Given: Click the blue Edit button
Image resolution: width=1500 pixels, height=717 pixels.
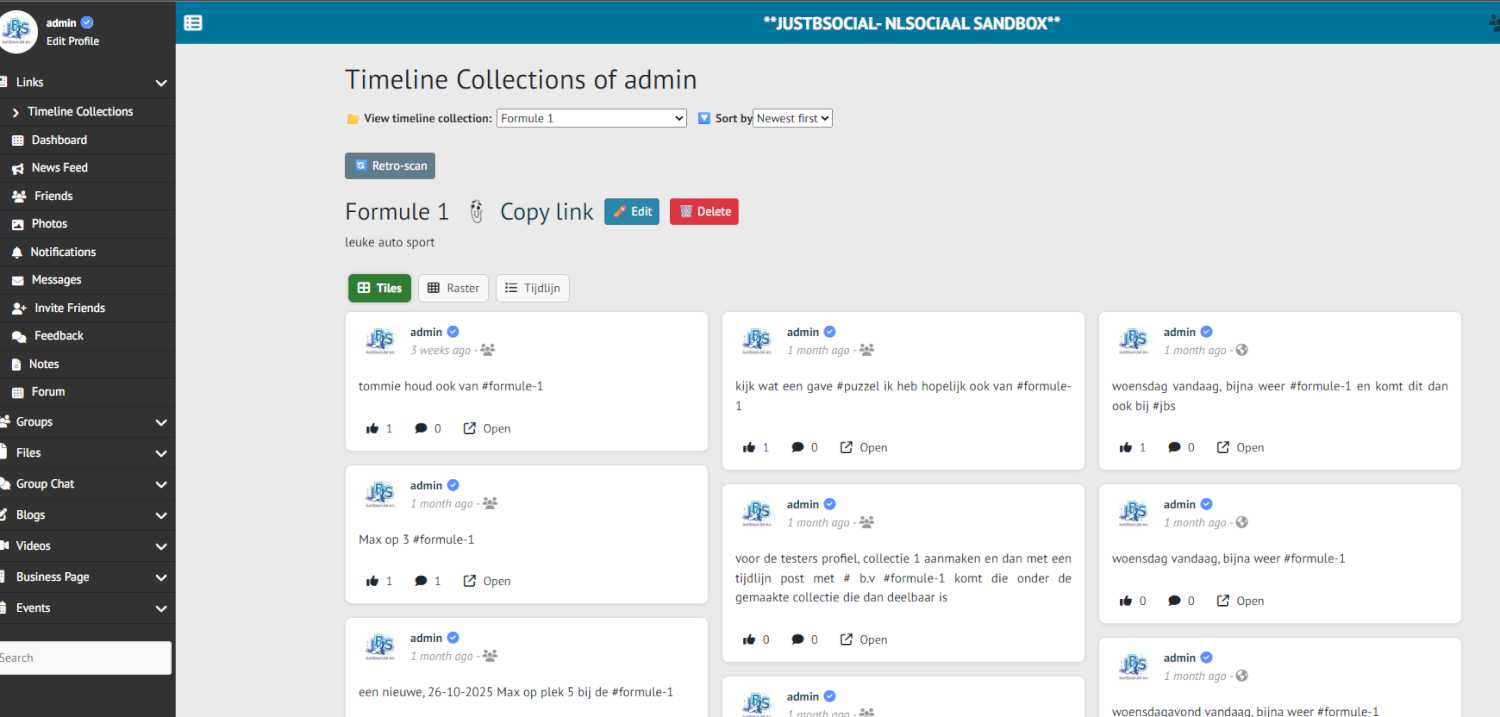Looking at the screenshot, I should pyautogui.click(x=631, y=212).
